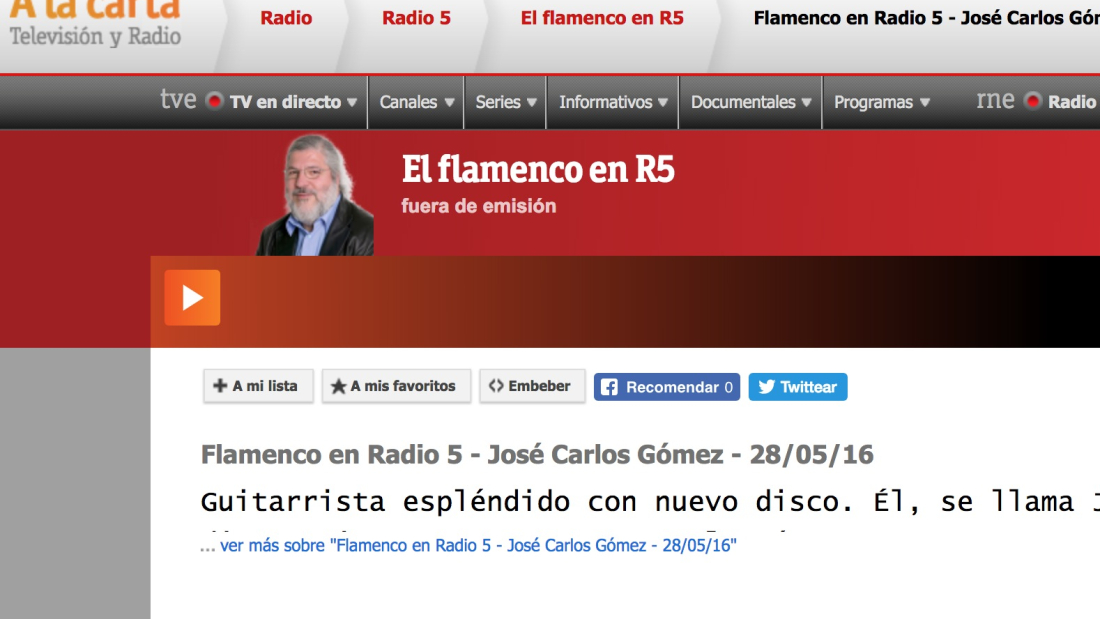This screenshot has height=619, width=1100.
Task: Click the code brackets Embeber icon
Action: tap(496, 386)
